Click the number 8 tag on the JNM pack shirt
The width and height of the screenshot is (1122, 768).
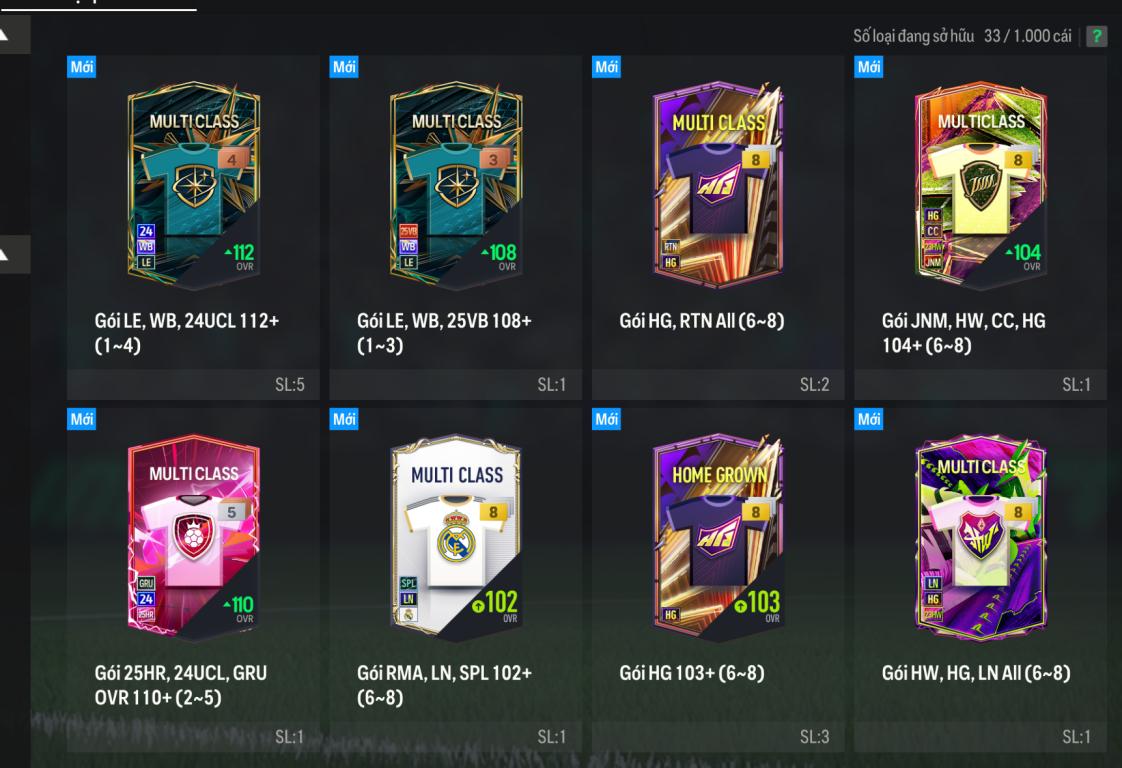pyautogui.click(x=1018, y=160)
